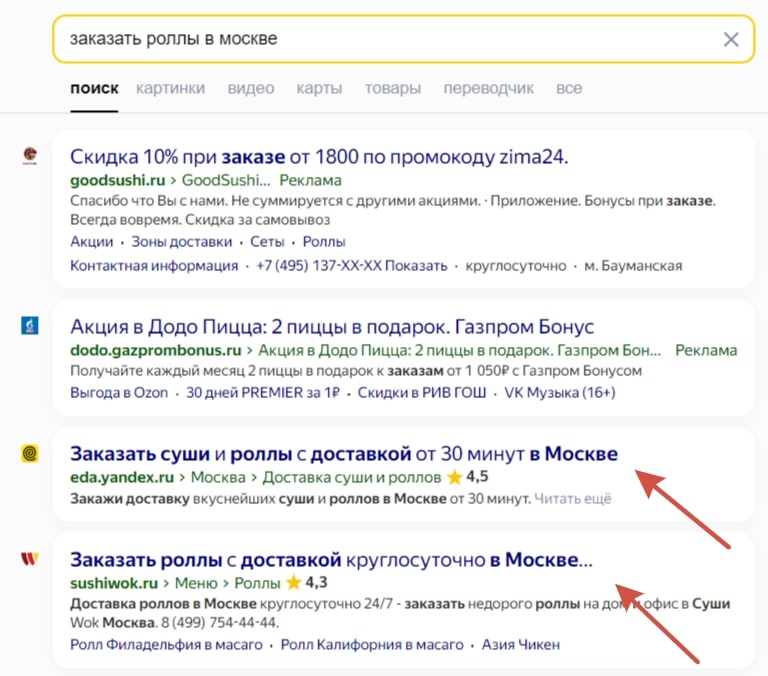Open the 'Азия Чикен' sitelink

(521, 645)
